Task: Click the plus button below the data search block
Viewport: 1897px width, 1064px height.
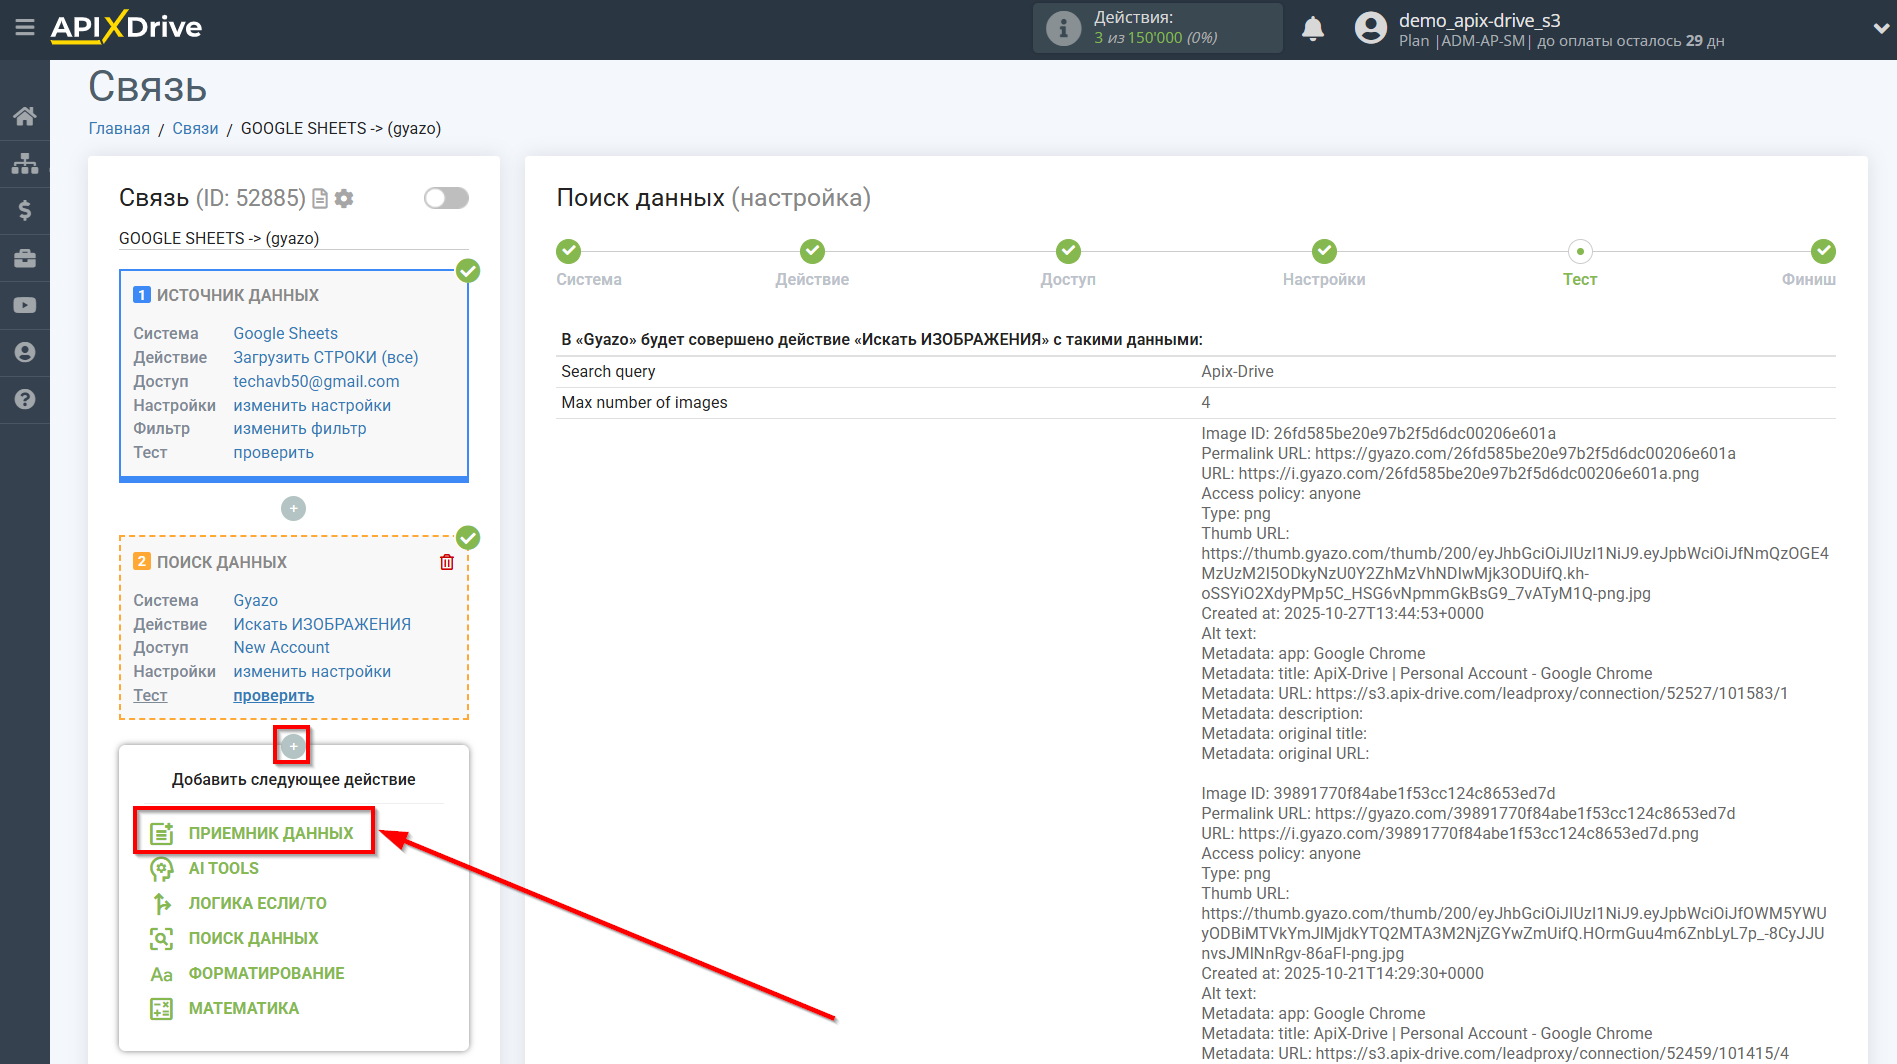Action: (293, 746)
